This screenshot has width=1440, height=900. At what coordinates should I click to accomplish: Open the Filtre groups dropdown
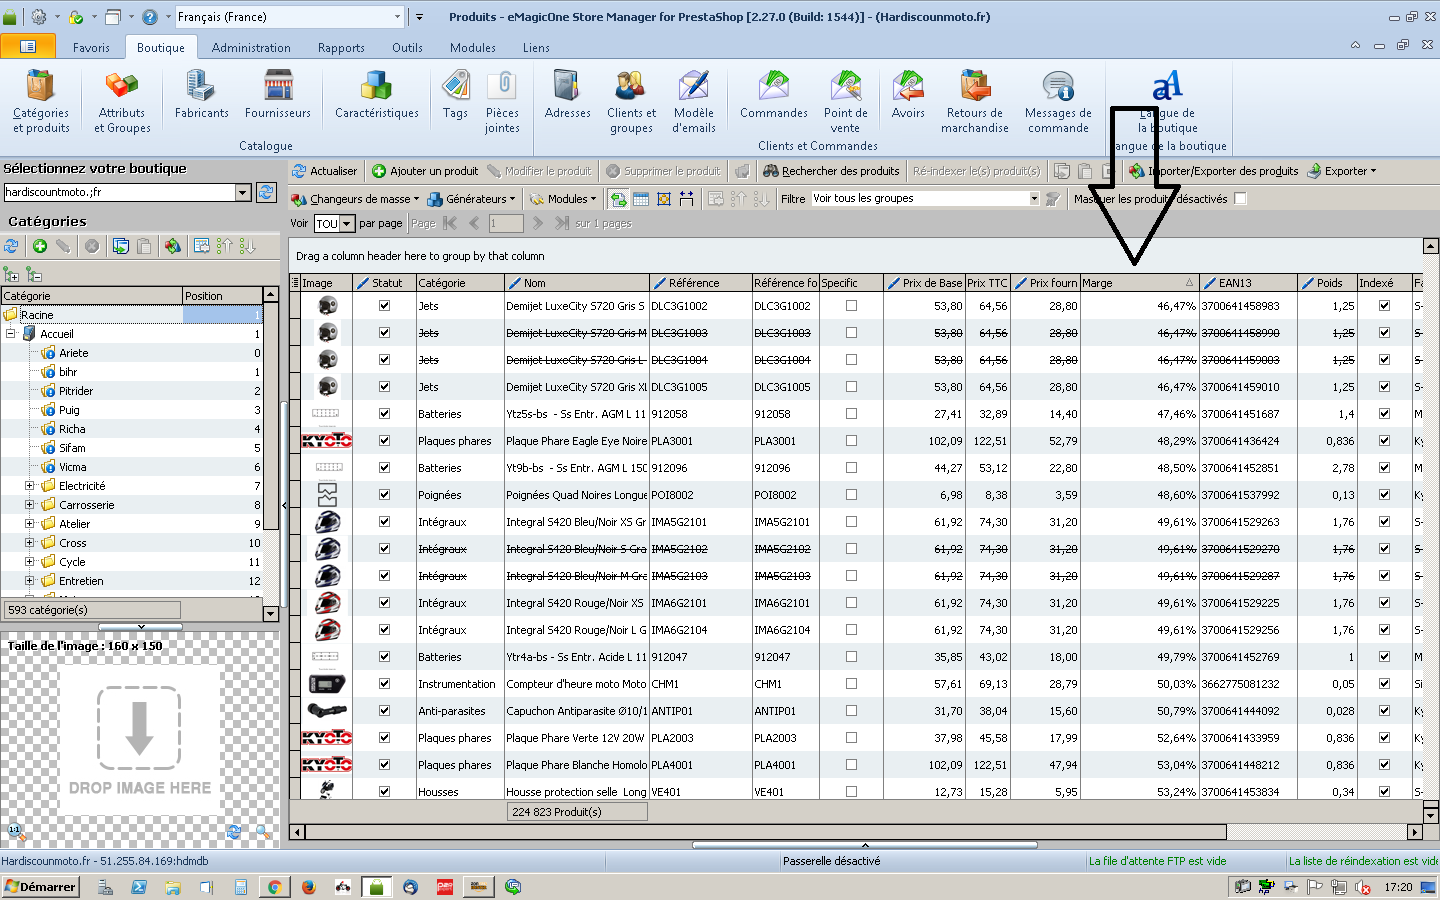1034,199
